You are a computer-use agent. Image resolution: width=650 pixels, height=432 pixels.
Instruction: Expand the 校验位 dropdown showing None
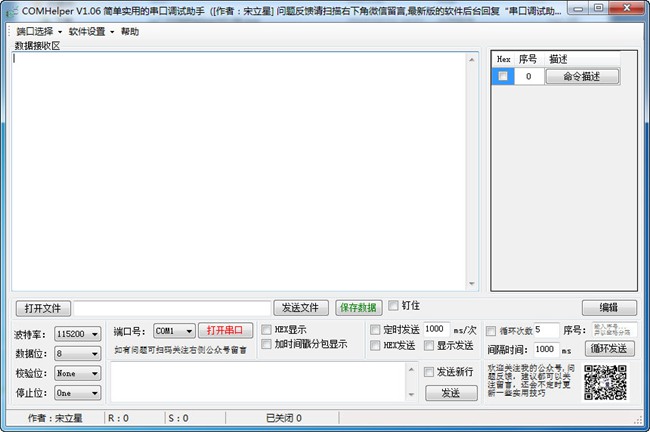click(x=78, y=374)
